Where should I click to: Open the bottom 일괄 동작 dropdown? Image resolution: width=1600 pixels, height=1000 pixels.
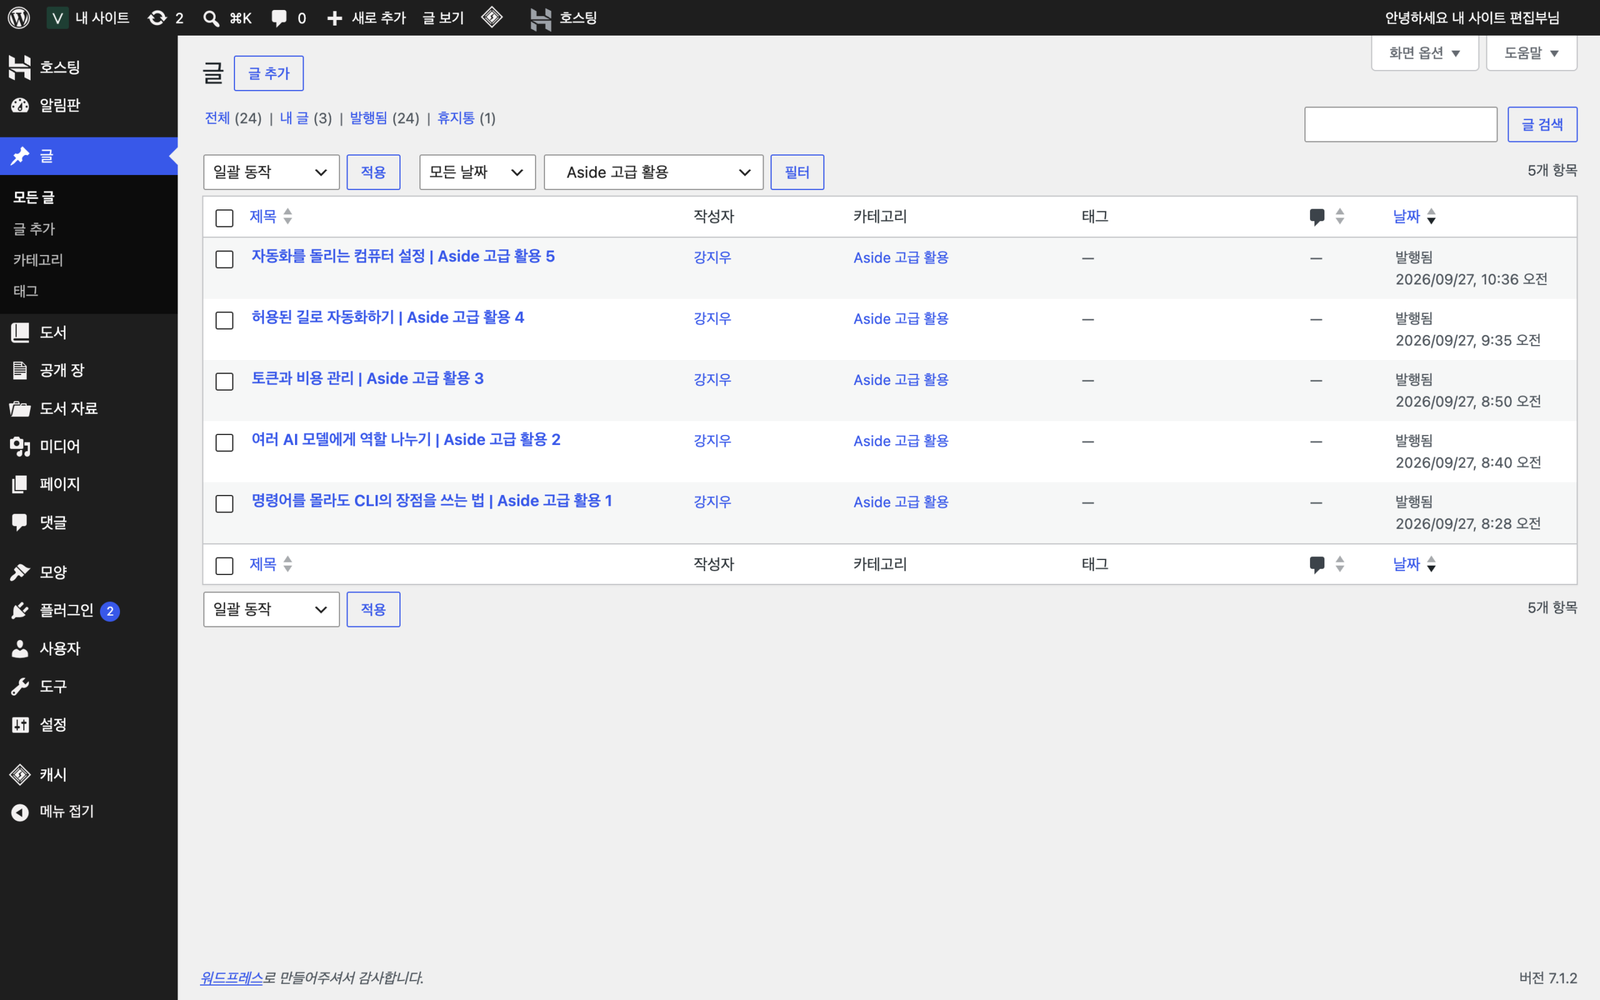(x=271, y=609)
